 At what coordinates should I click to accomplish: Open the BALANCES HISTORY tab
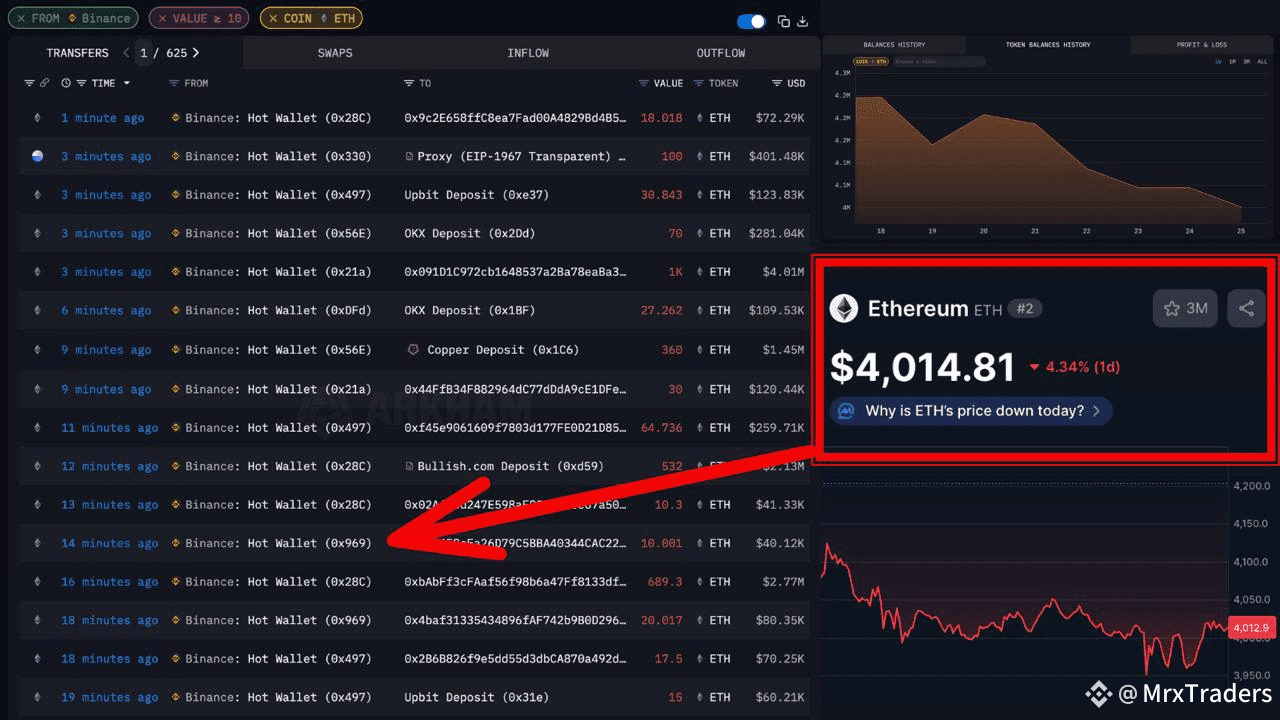[894, 45]
